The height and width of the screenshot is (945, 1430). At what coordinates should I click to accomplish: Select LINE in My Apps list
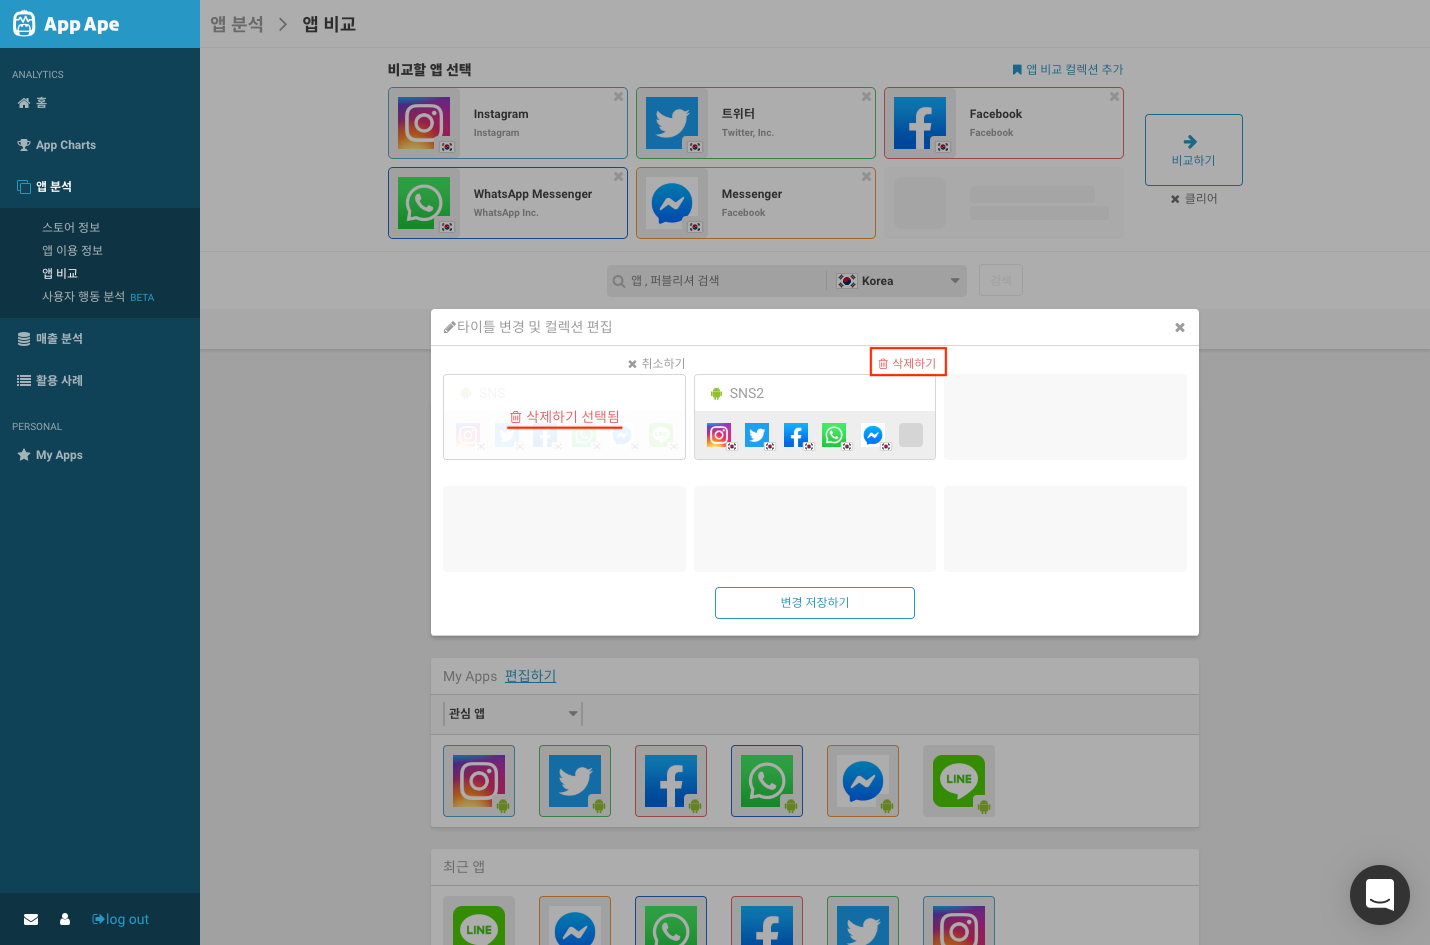pos(959,781)
